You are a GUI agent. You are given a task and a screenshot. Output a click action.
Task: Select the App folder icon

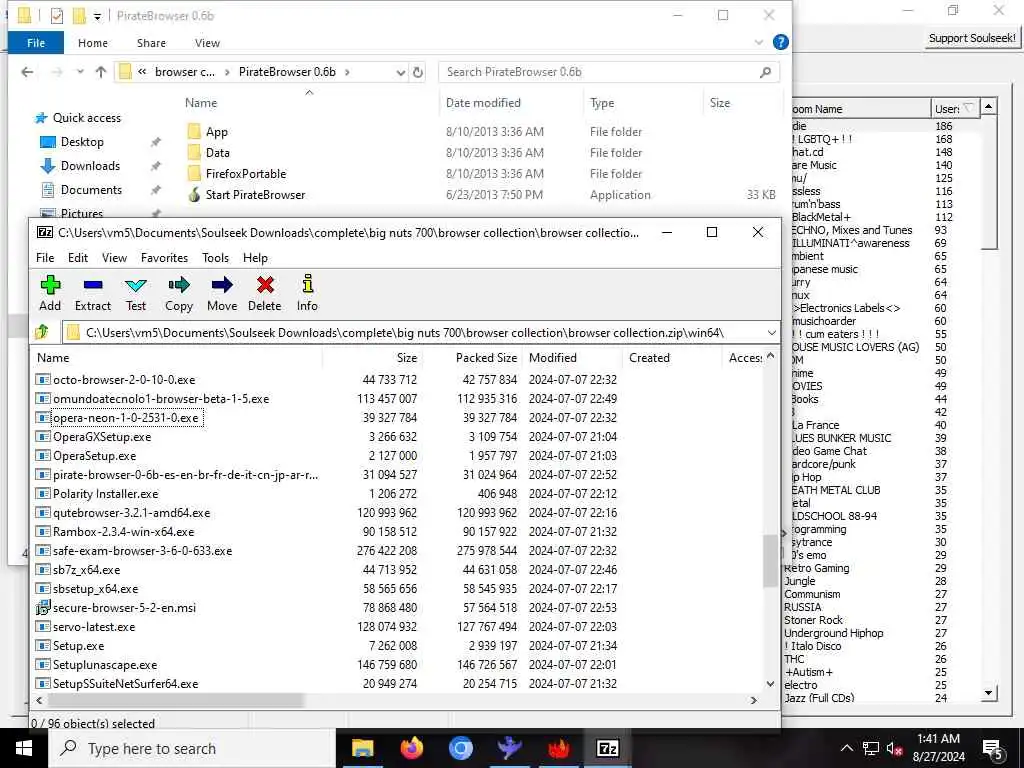click(x=194, y=131)
